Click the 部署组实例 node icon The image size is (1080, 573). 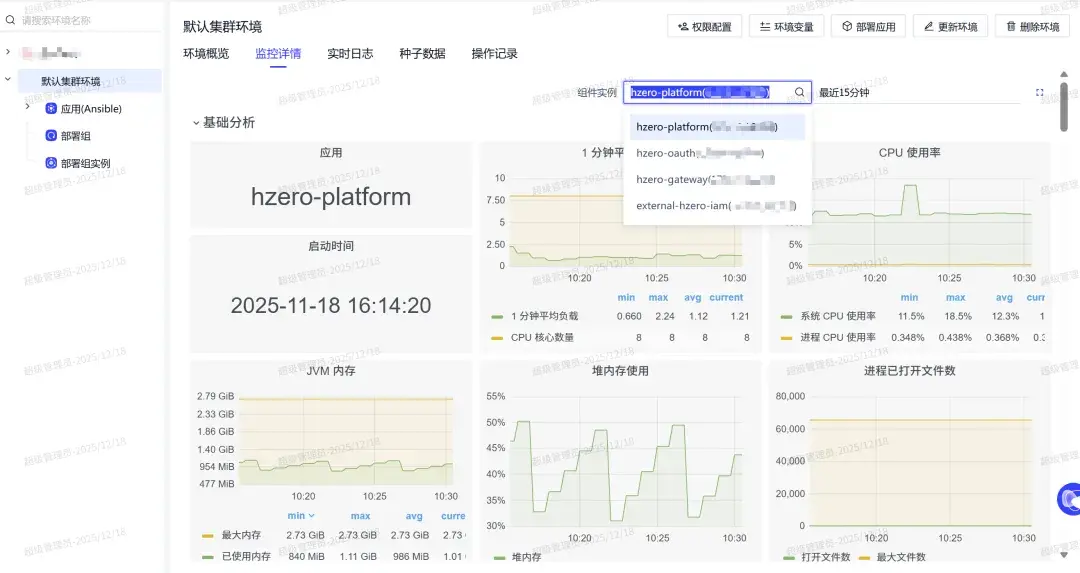point(51,163)
